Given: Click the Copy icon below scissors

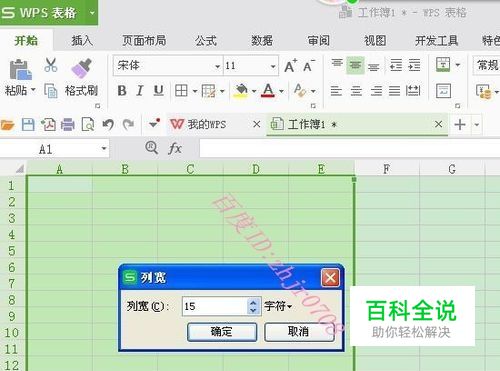Looking at the screenshot, I should 51,90.
